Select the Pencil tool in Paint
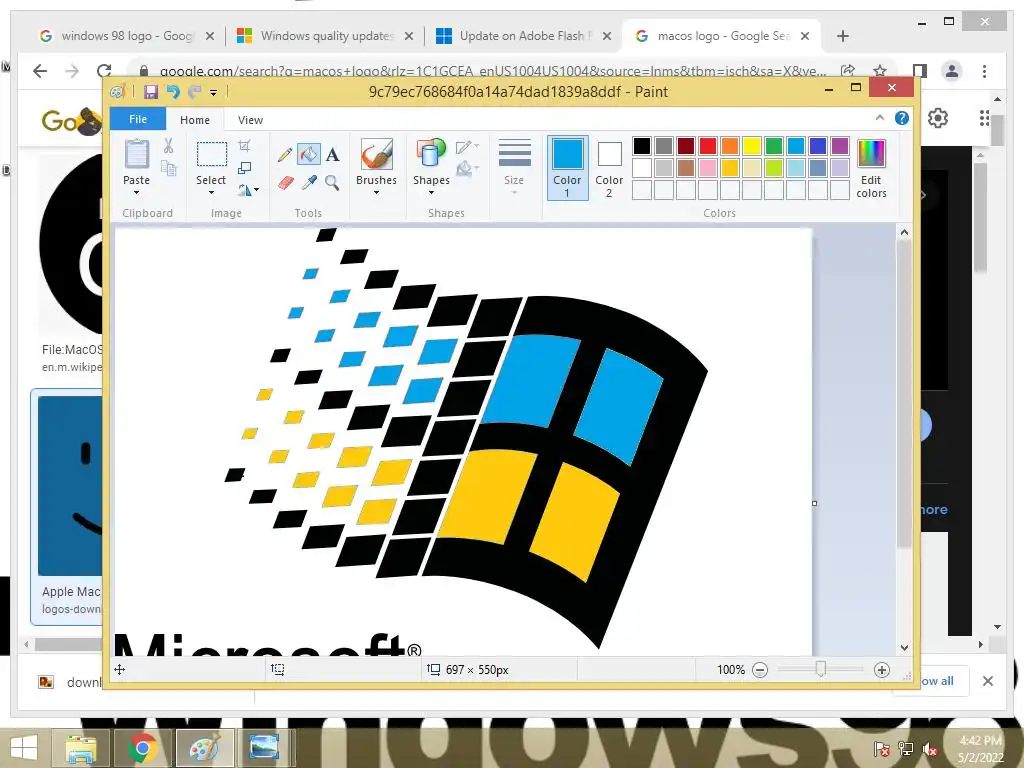 [x=285, y=155]
